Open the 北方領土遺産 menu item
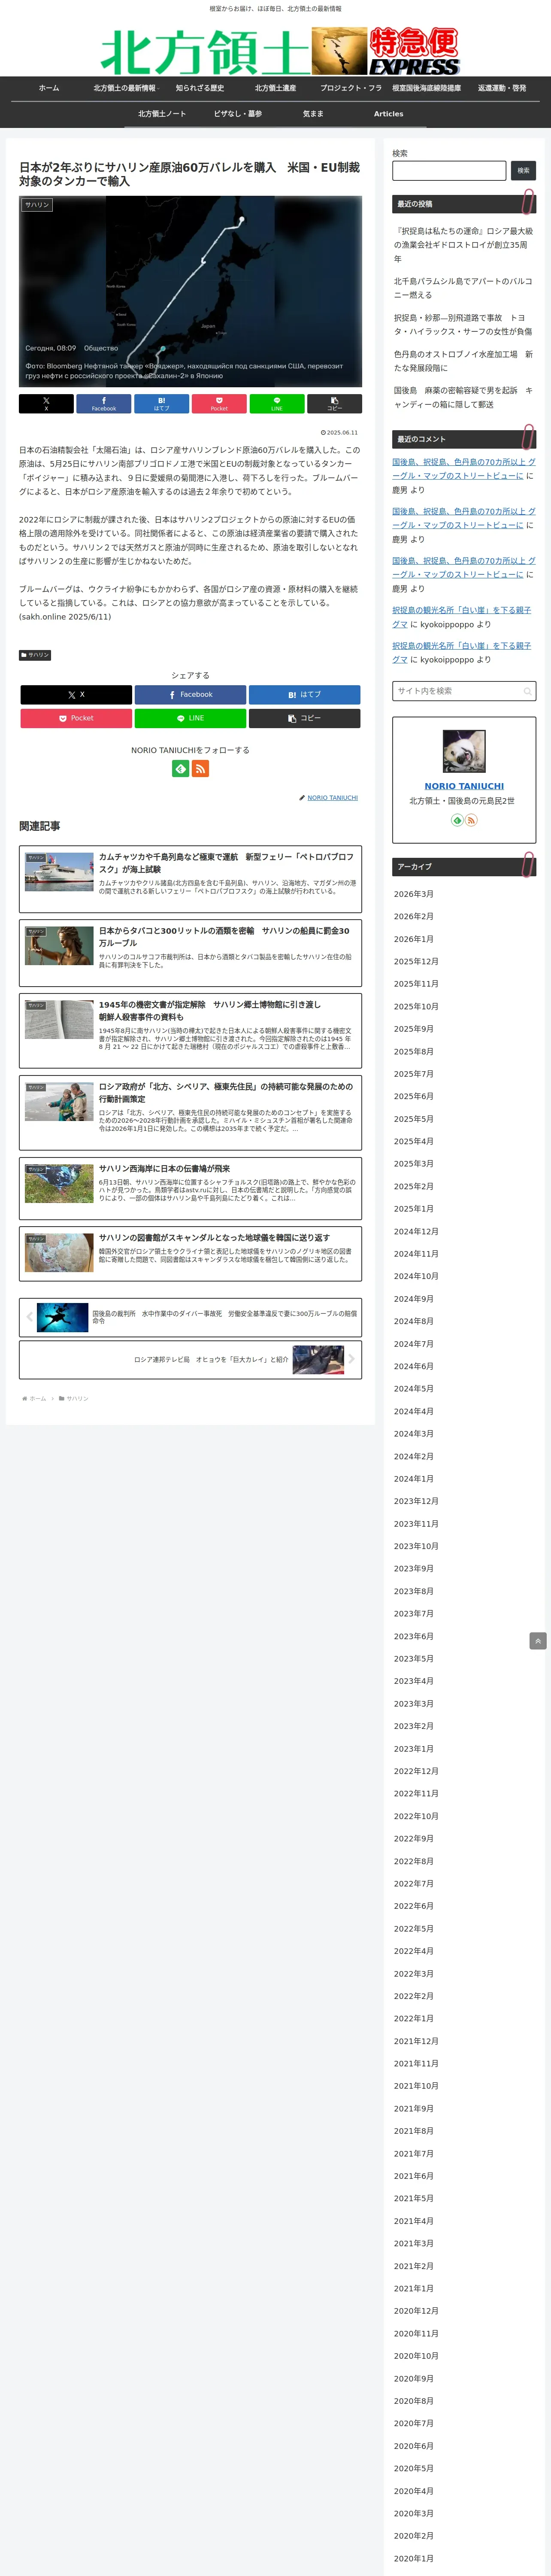551x2576 pixels. click(275, 88)
